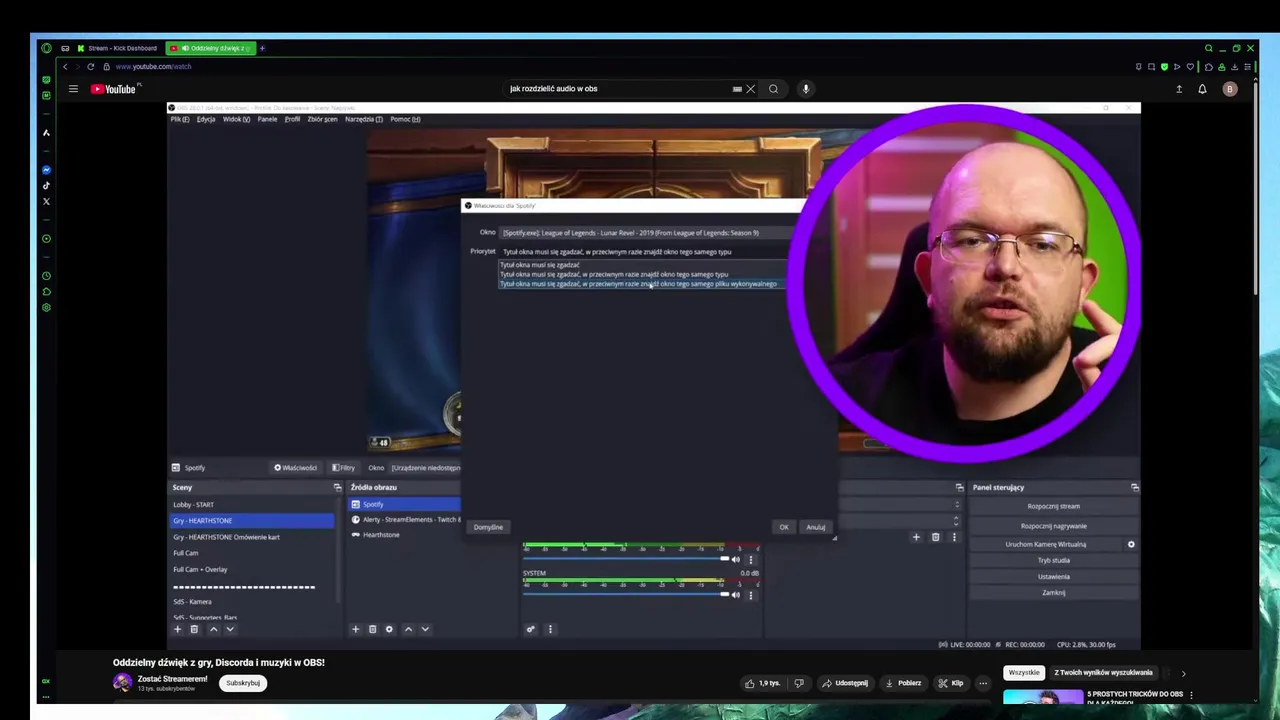Open the YouTube account avatar menu
Image resolution: width=1280 pixels, height=720 pixels.
click(1229, 89)
